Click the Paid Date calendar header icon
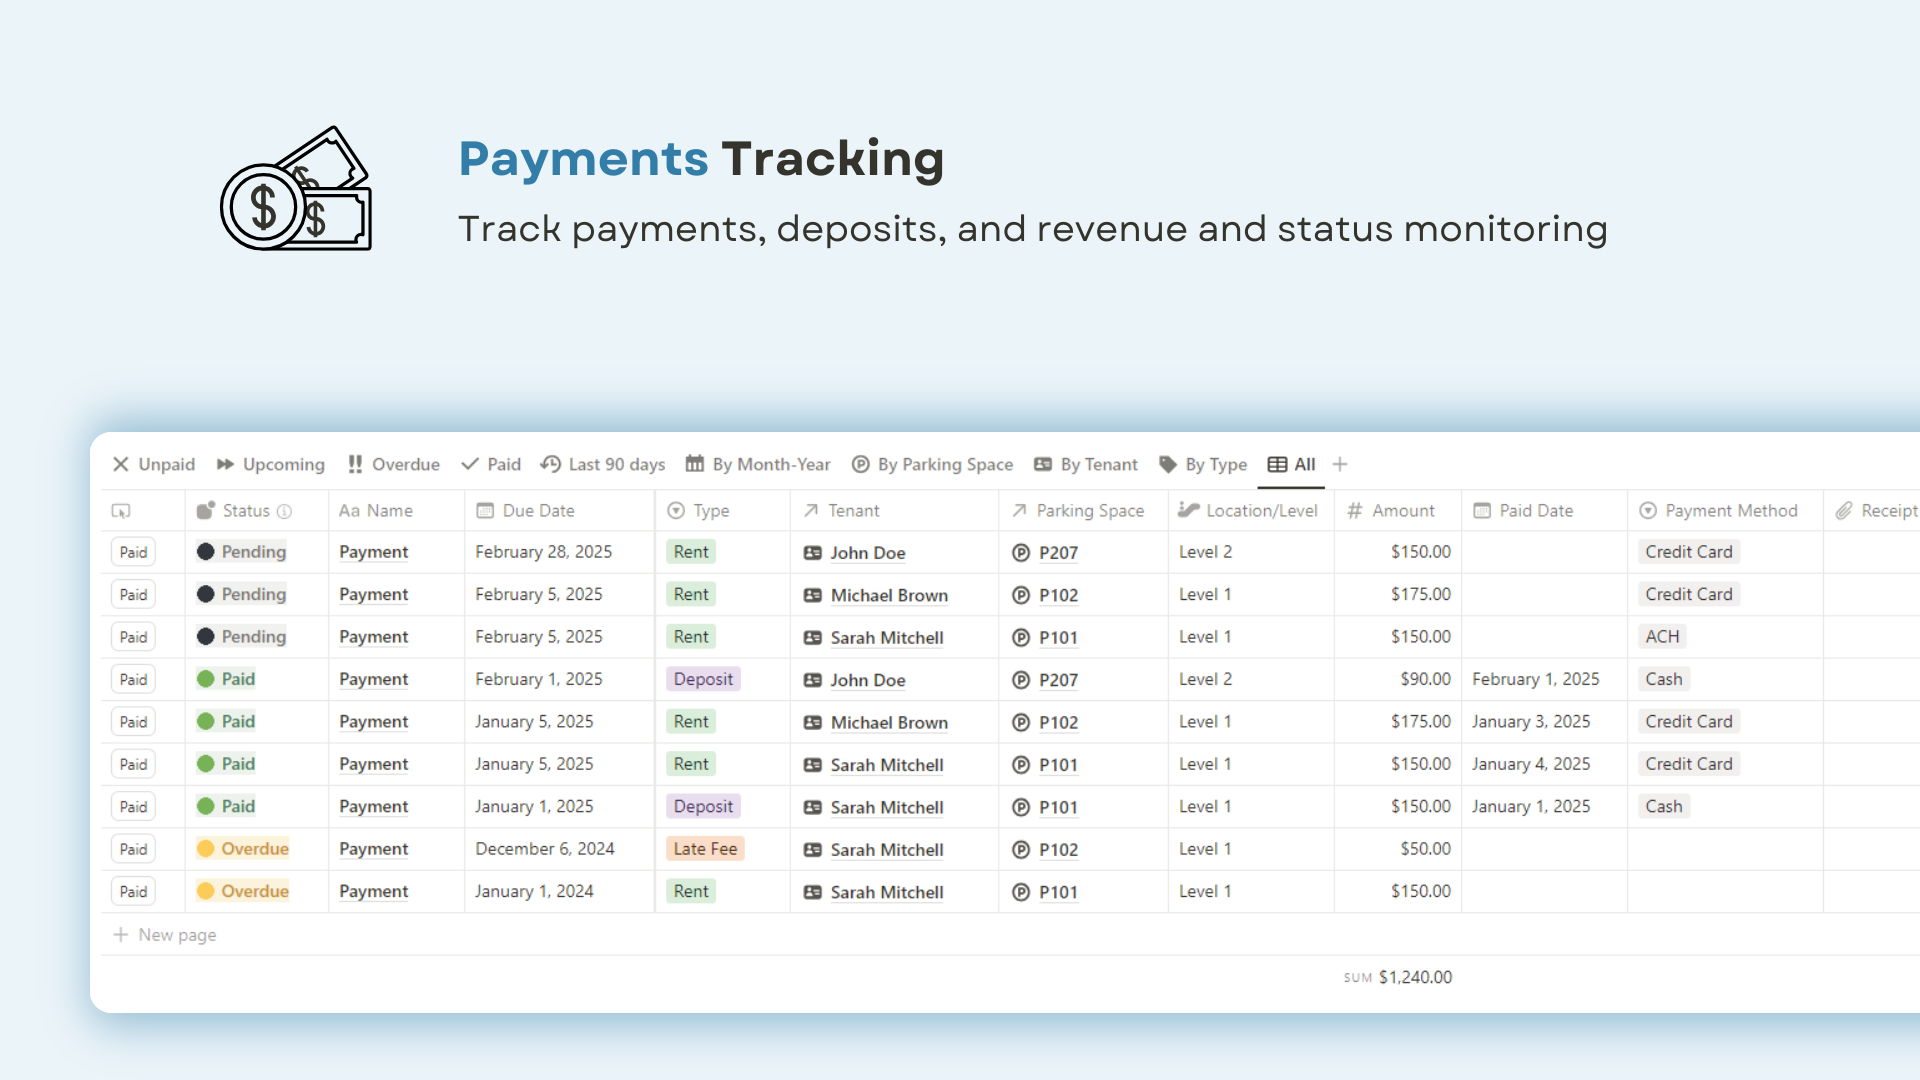The width and height of the screenshot is (1920, 1080). click(1482, 511)
